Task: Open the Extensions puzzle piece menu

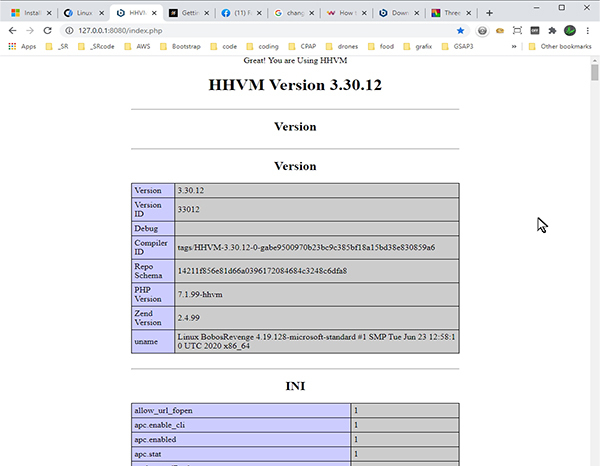Action: [552, 31]
